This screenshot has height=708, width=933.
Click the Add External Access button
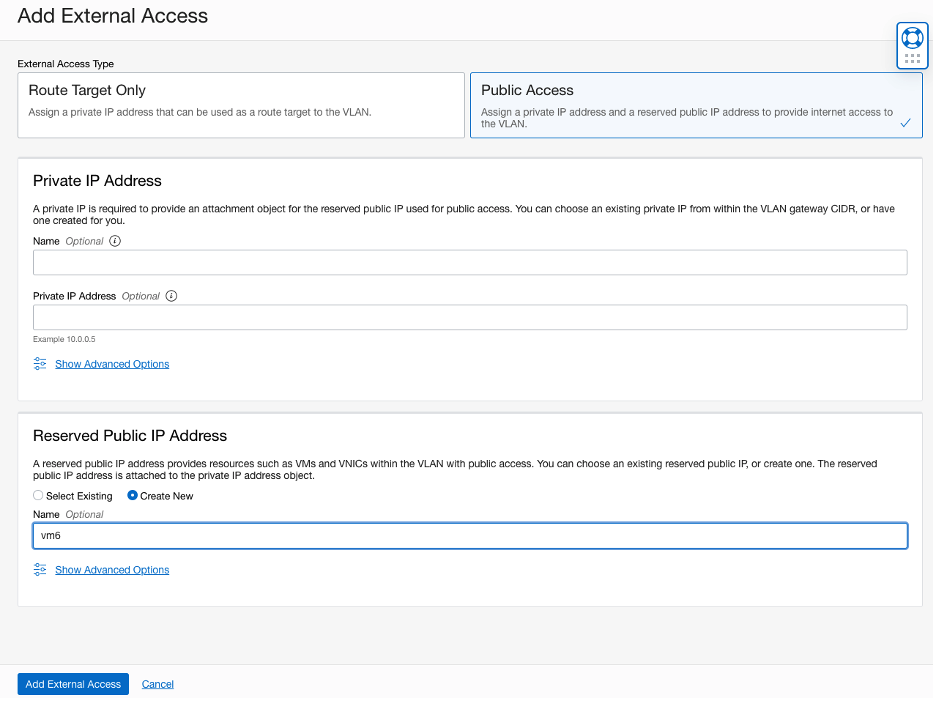tap(72, 684)
